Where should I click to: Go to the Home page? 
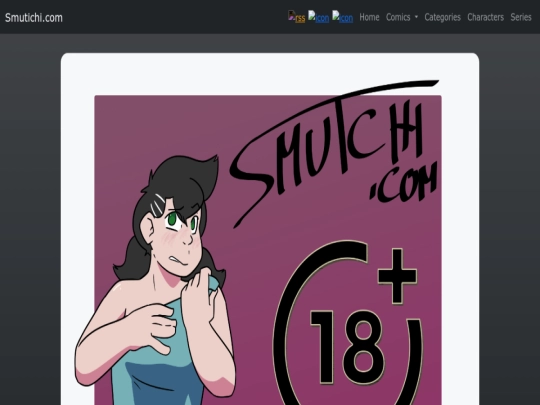369,17
